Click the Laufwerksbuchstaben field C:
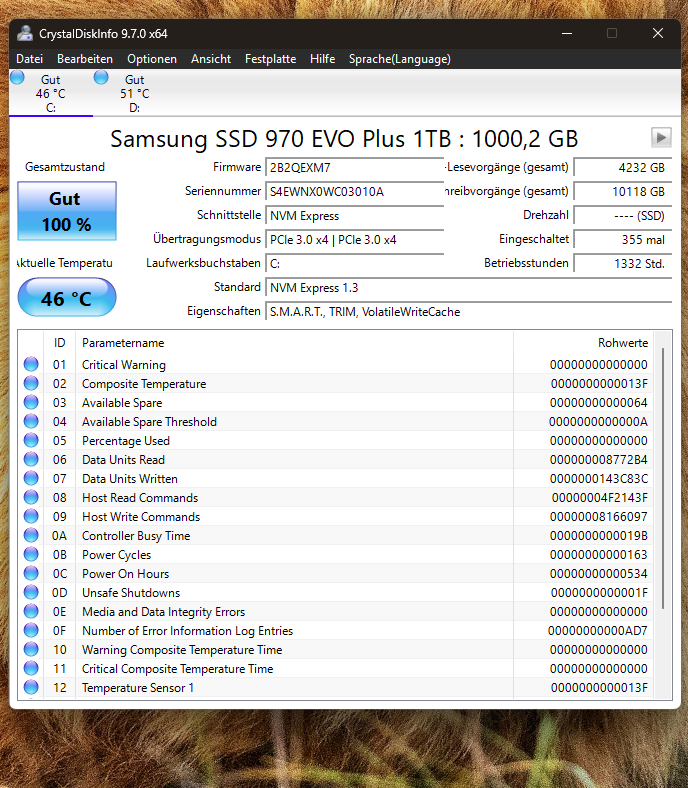This screenshot has width=688, height=788. [354, 263]
